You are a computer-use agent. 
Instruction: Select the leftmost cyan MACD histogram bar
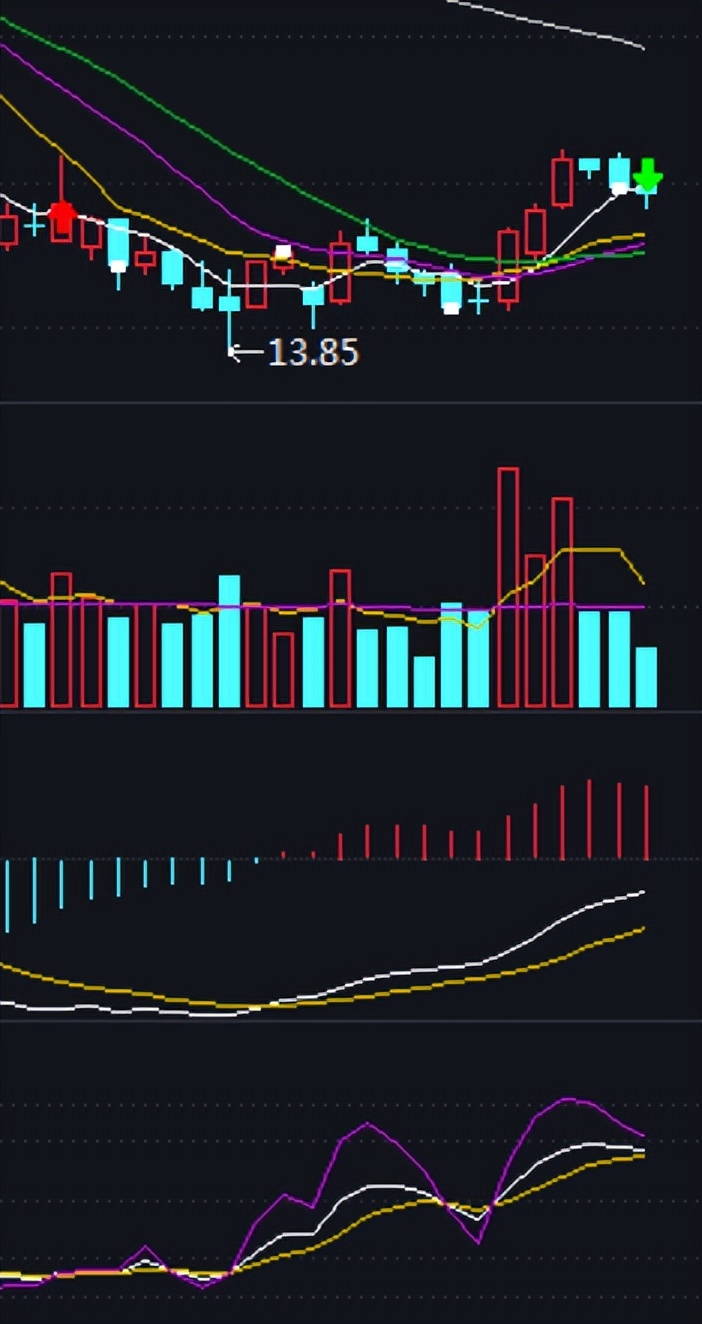pos(7,895)
